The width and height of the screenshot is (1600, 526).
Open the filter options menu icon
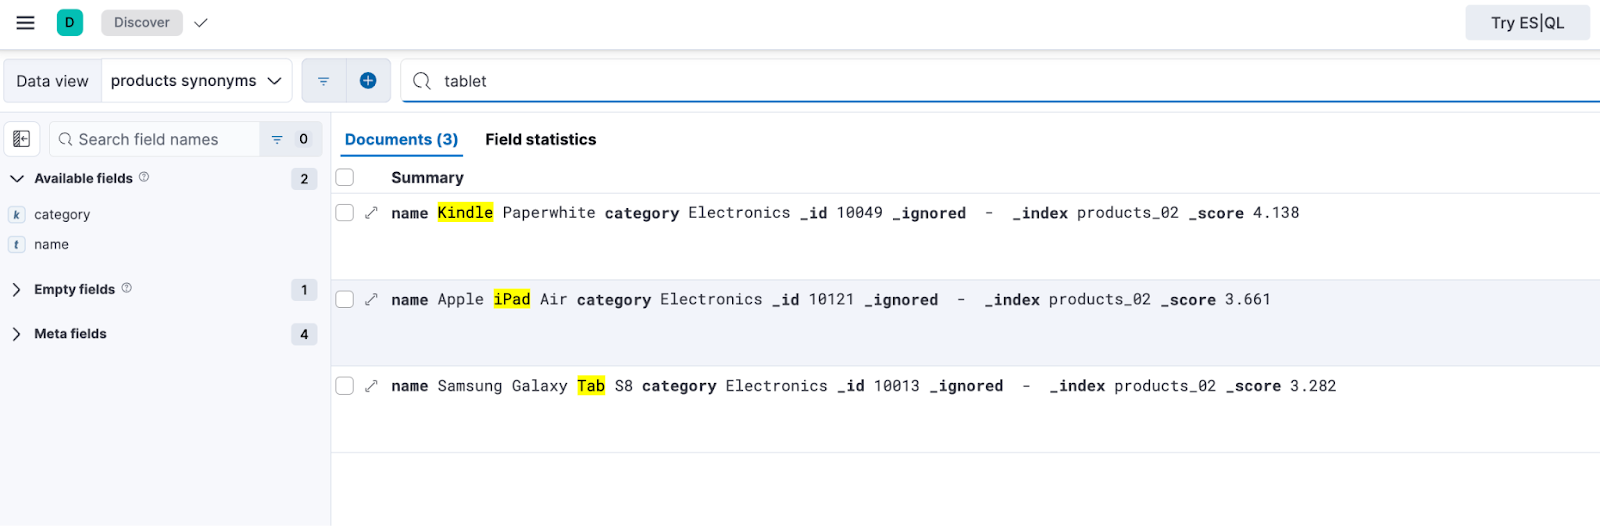(x=324, y=81)
